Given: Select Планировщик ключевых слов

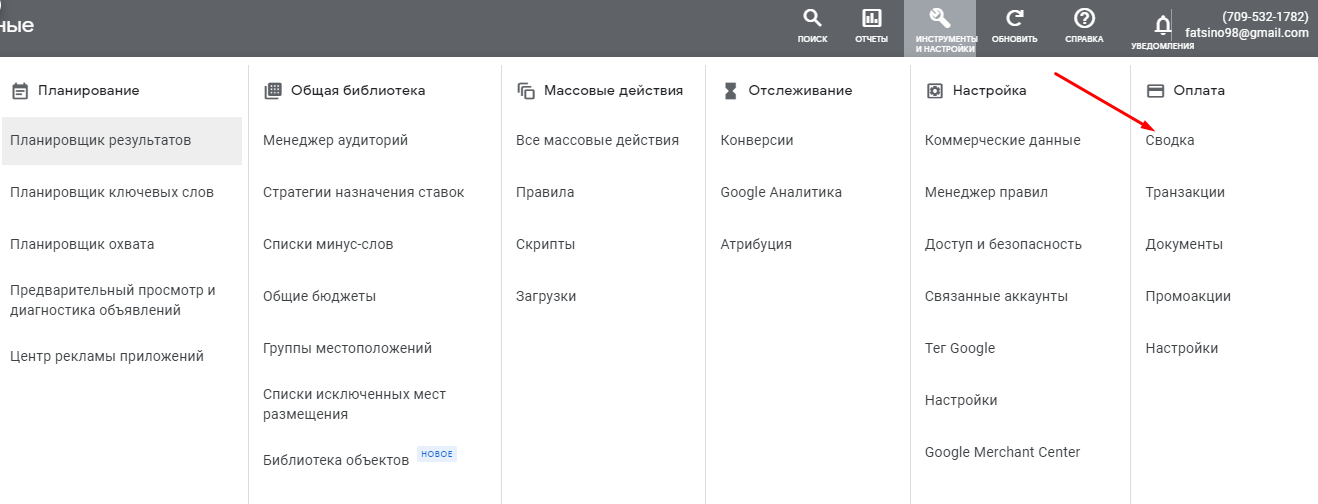Looking at the screenshot, I should [x=112, y=192].
